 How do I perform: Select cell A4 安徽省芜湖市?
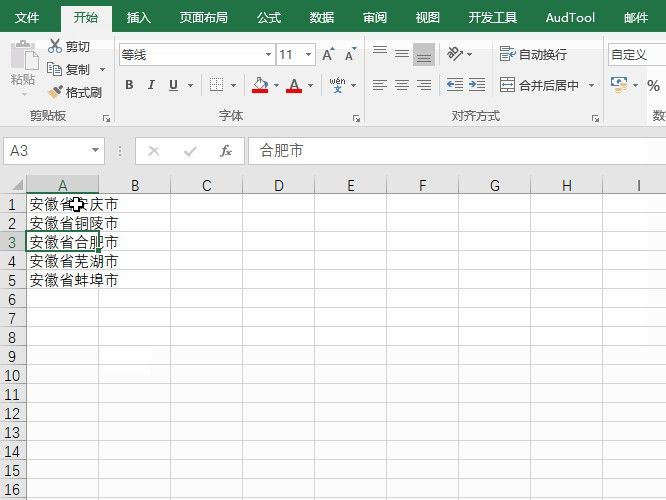62,261
